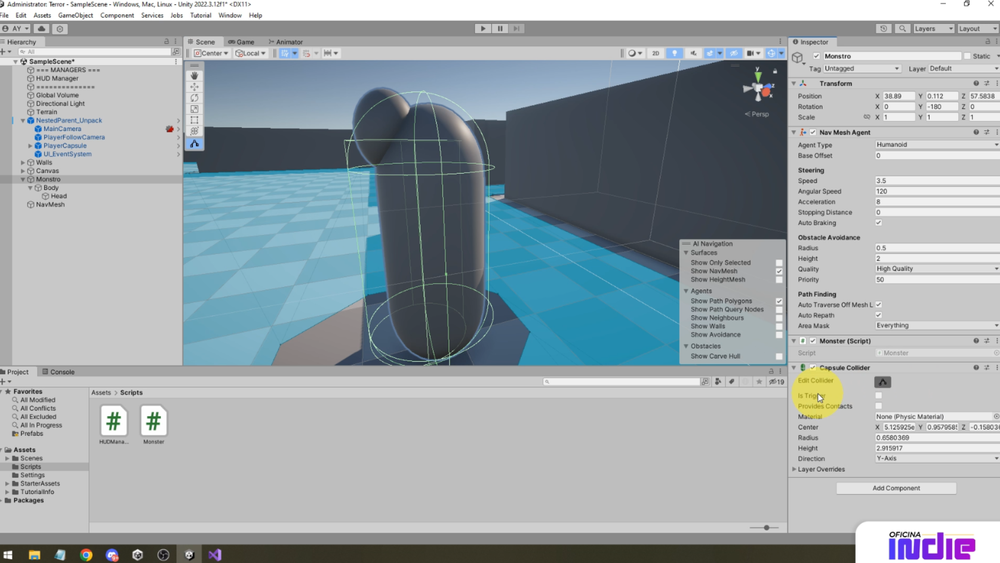Expand the Layer Overrides section
1000x563 pixels.
click(821, 469)
